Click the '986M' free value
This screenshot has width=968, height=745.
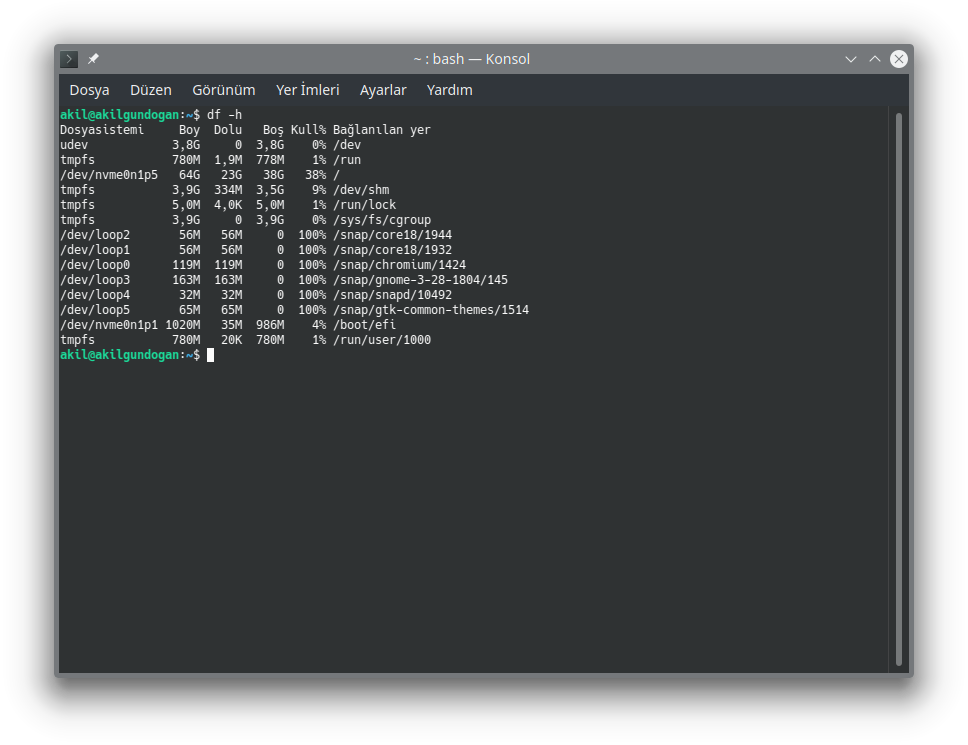(x=270, y=325)
